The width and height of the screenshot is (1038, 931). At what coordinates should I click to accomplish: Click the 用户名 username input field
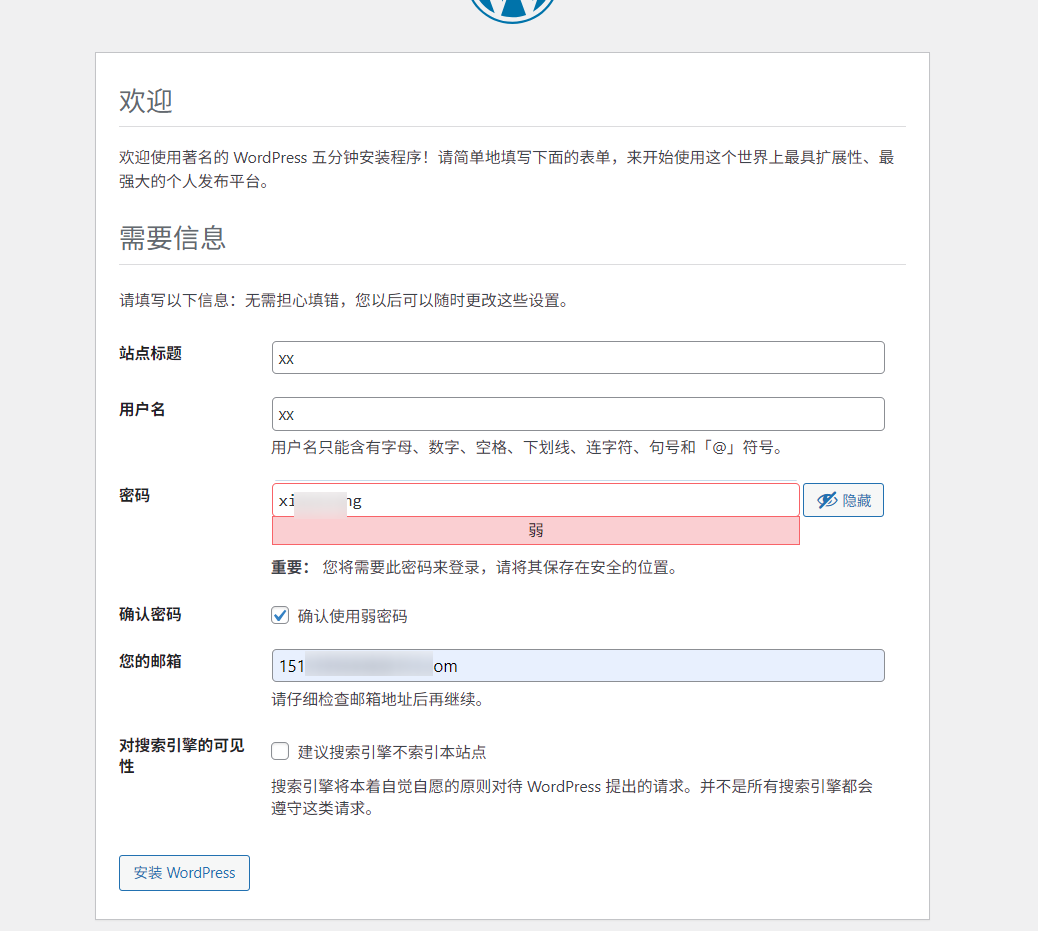pos(578,414)
